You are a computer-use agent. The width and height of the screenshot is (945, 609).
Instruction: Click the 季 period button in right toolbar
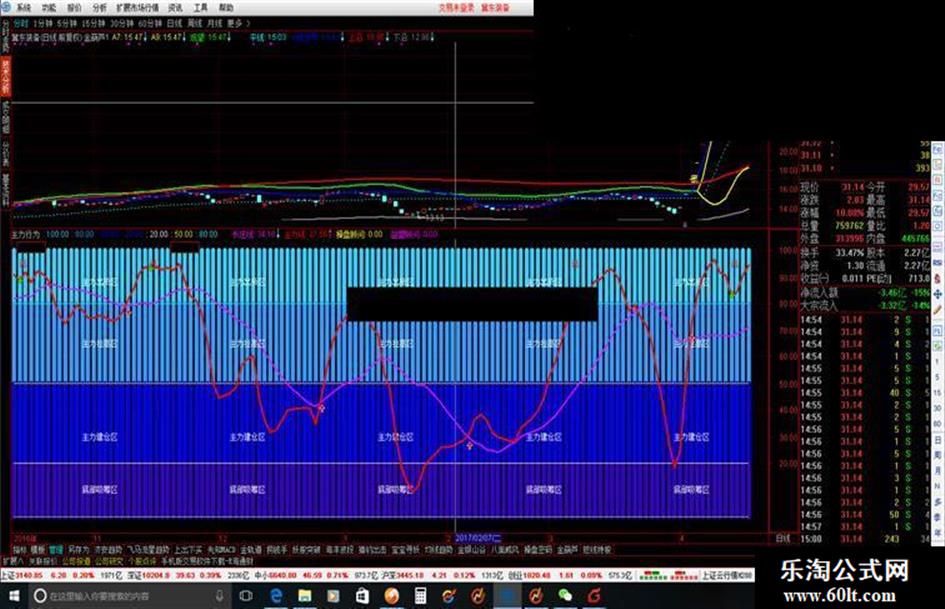pyautogui.click(x=938, y=517)
